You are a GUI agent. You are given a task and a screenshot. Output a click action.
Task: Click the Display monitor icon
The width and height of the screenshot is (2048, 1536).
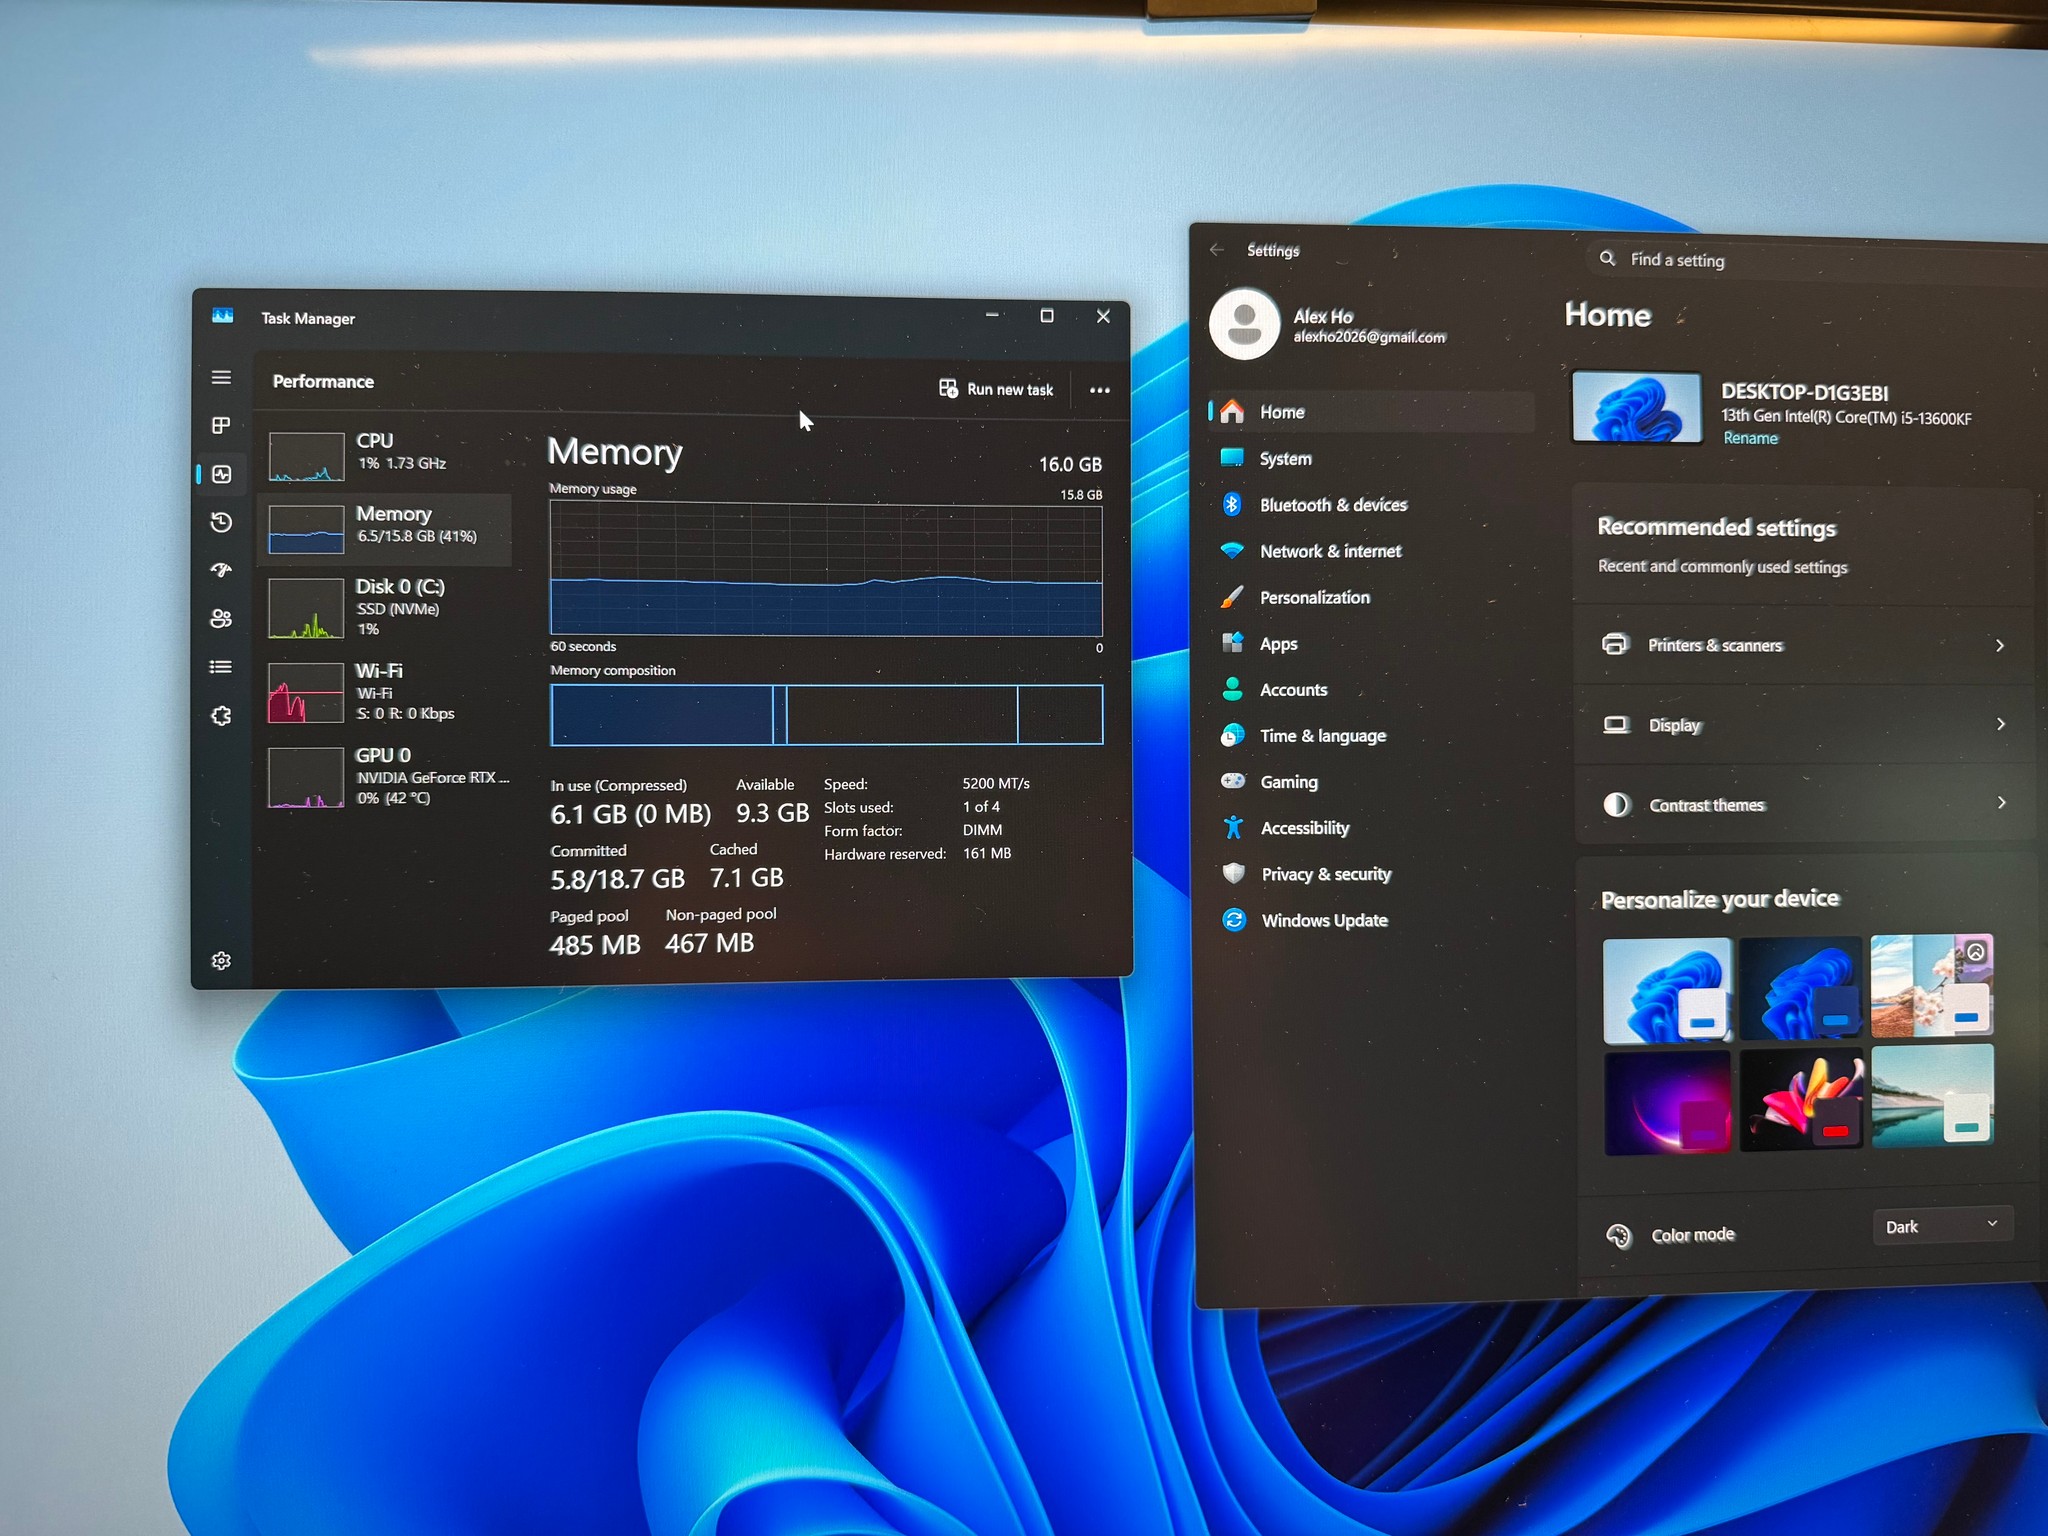1616,724
